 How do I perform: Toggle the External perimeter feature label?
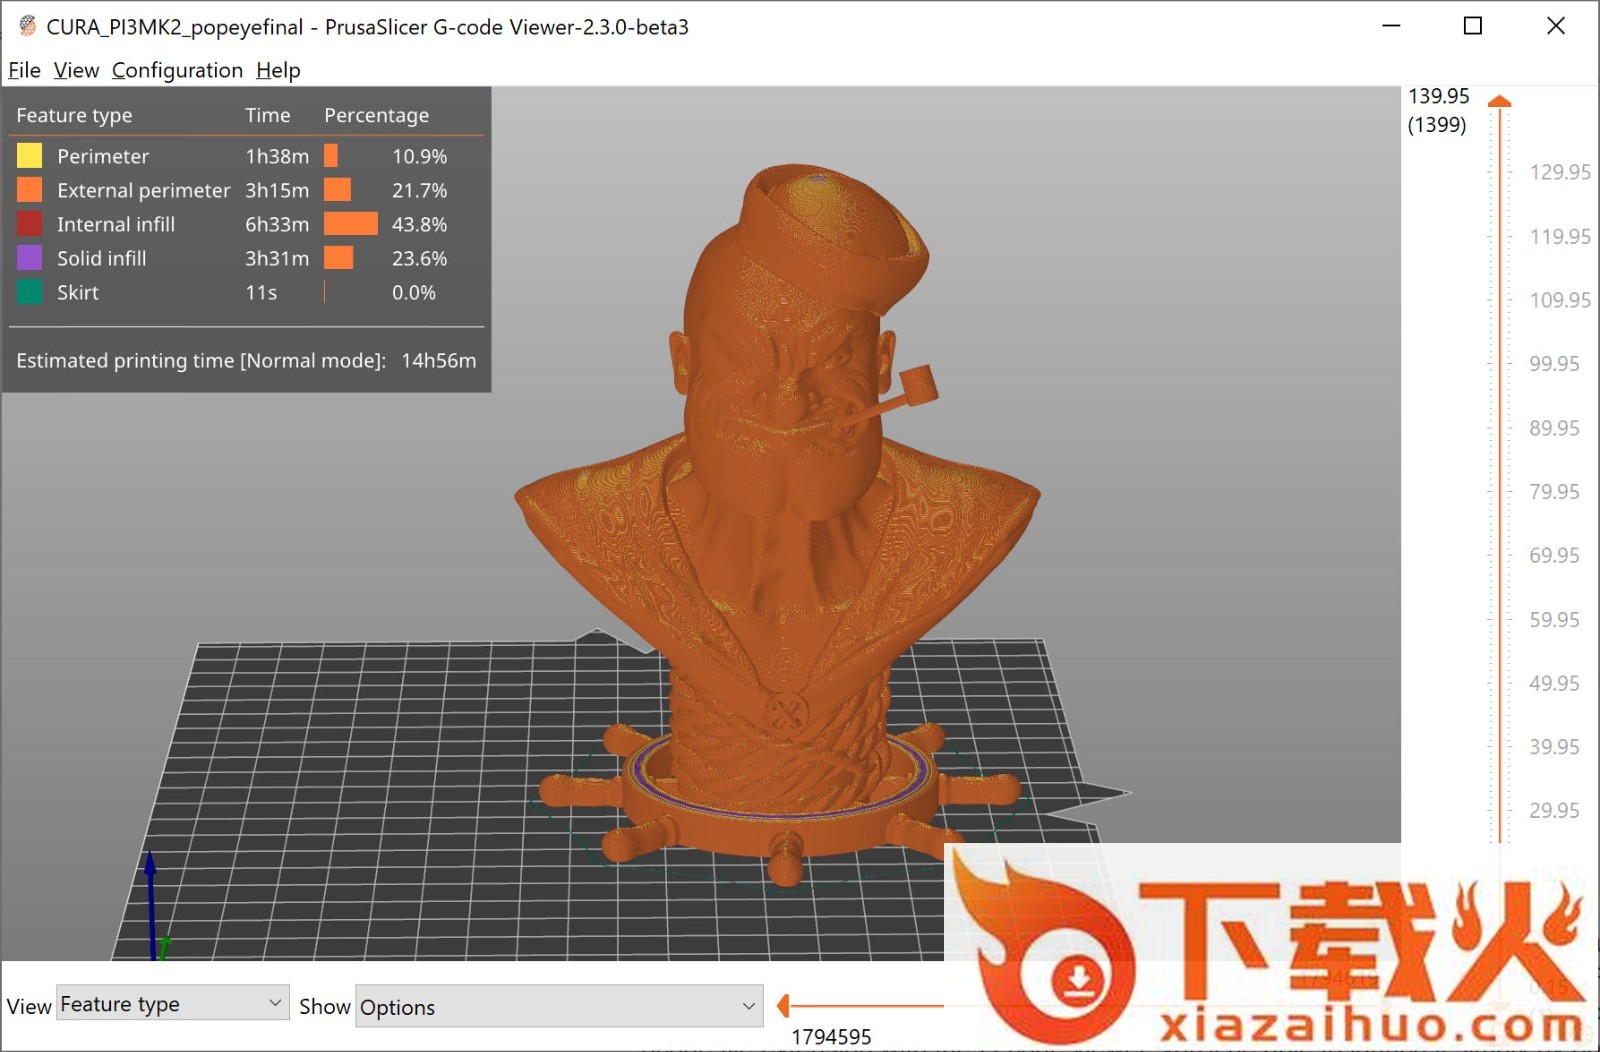click(x=143, y=190)
